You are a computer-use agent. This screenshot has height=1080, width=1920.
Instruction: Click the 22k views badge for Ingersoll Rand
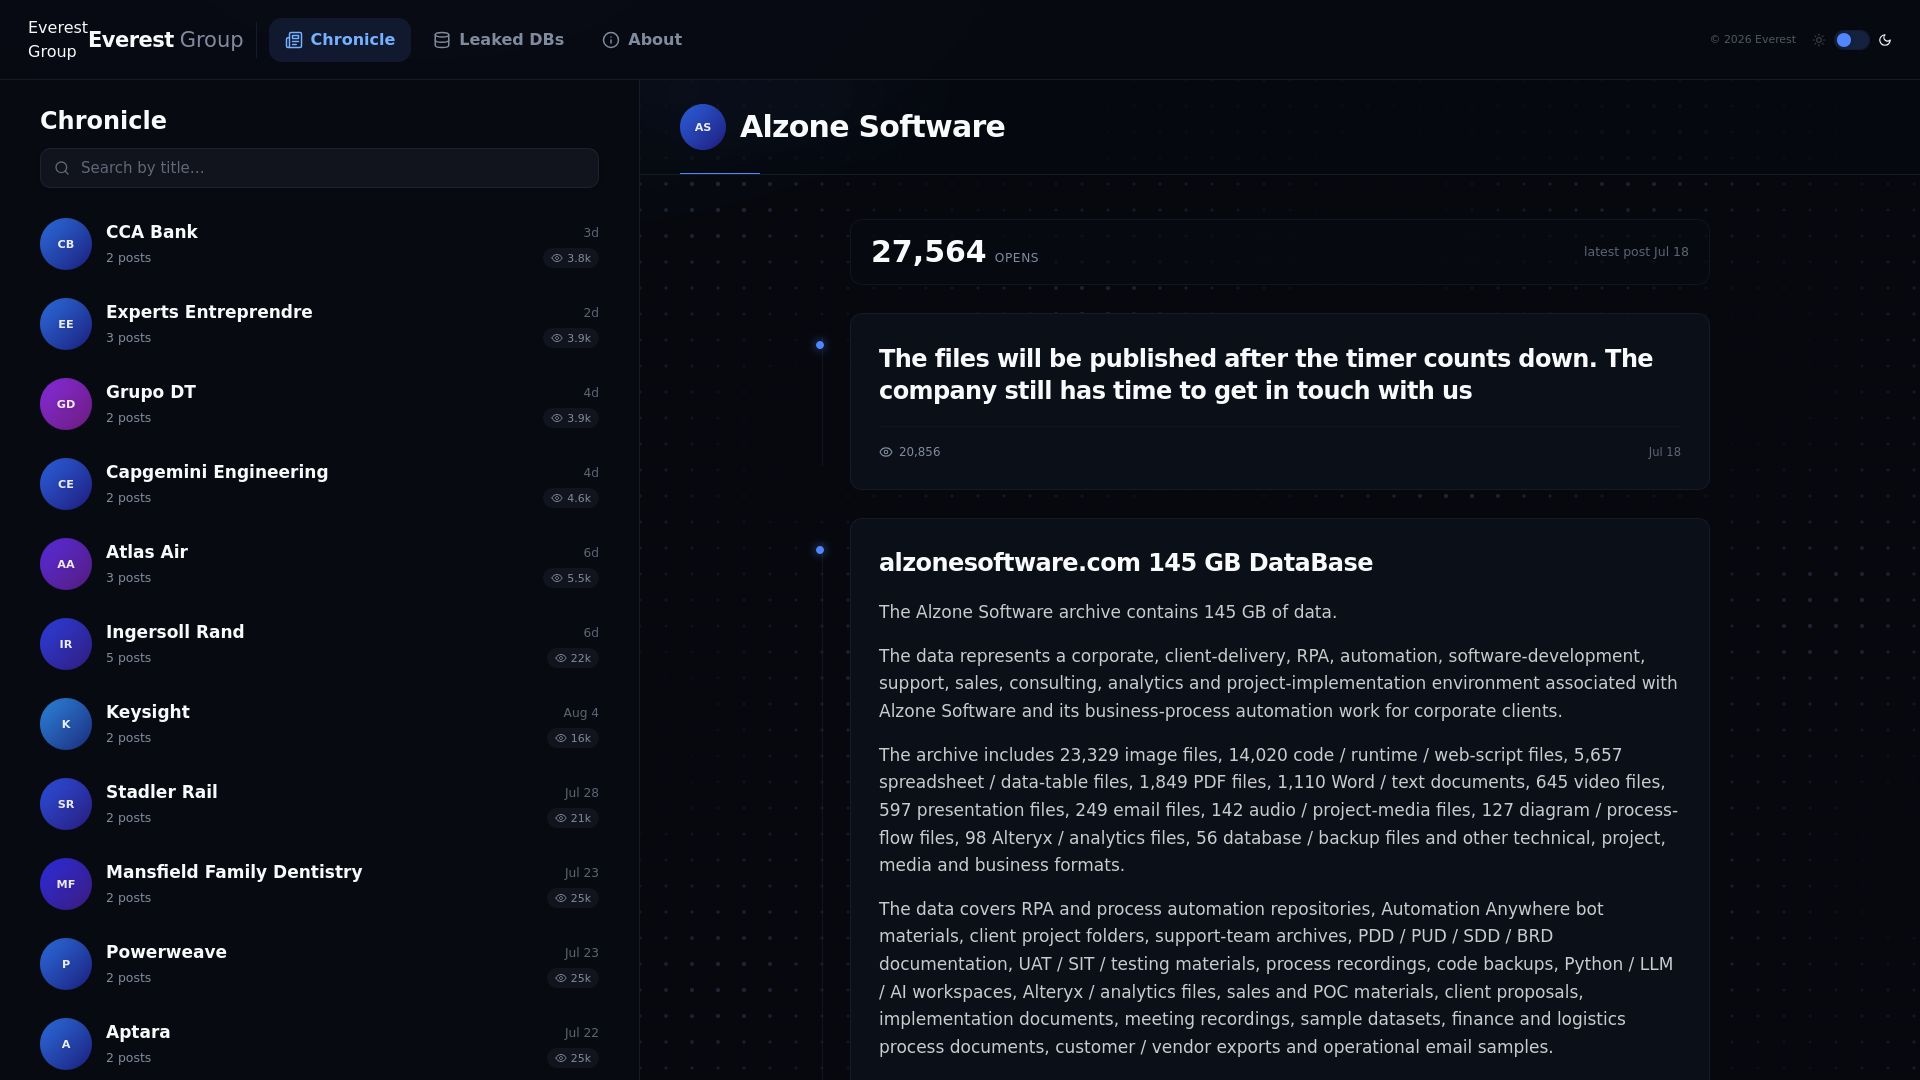573,658
